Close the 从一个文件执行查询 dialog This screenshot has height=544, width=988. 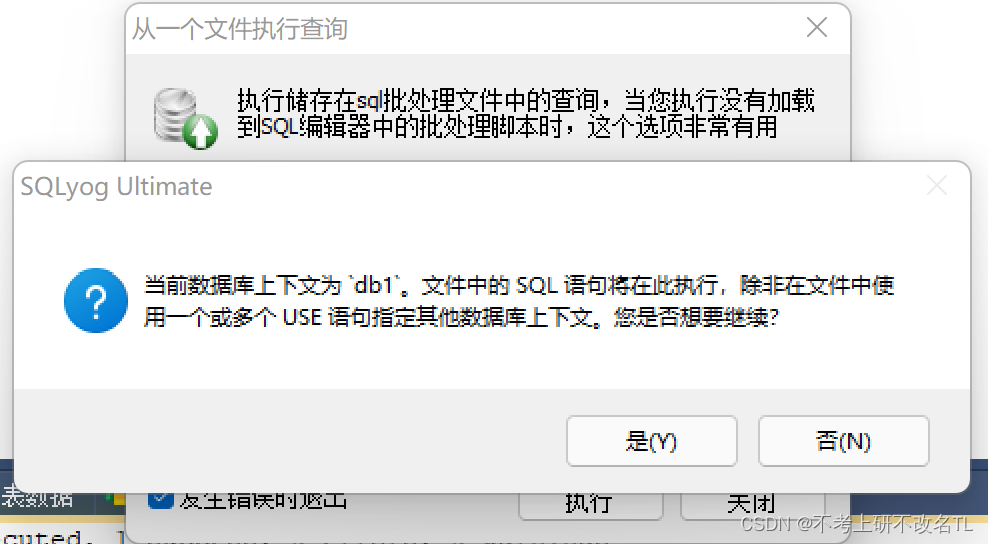tap(817, 27)
